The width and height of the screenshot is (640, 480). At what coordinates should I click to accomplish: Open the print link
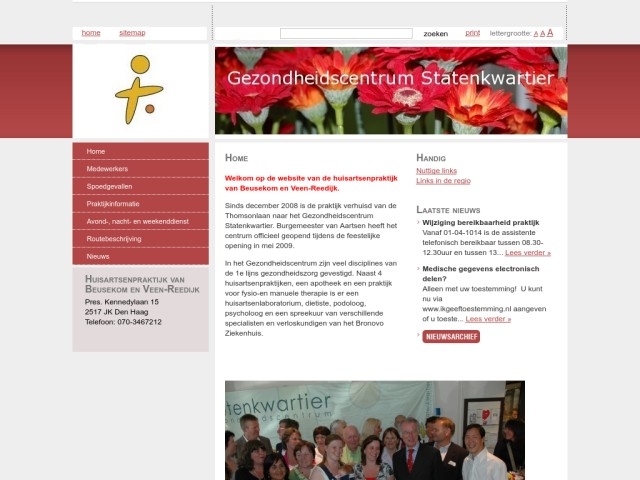(x=473, y=33)
